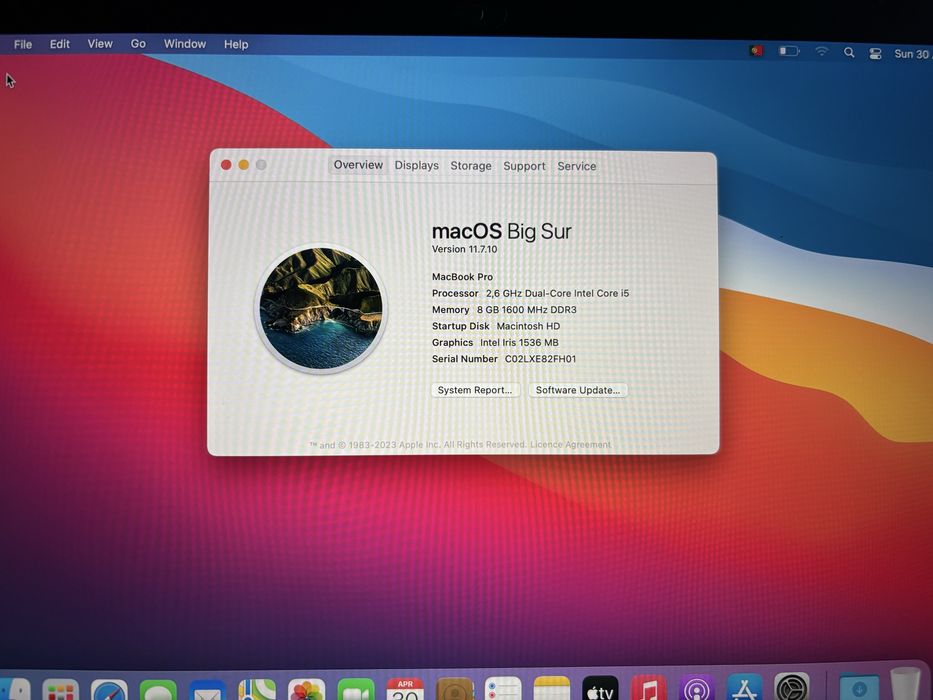Click the graphics value Intel Iris 1536 MB

coord(519,342)
